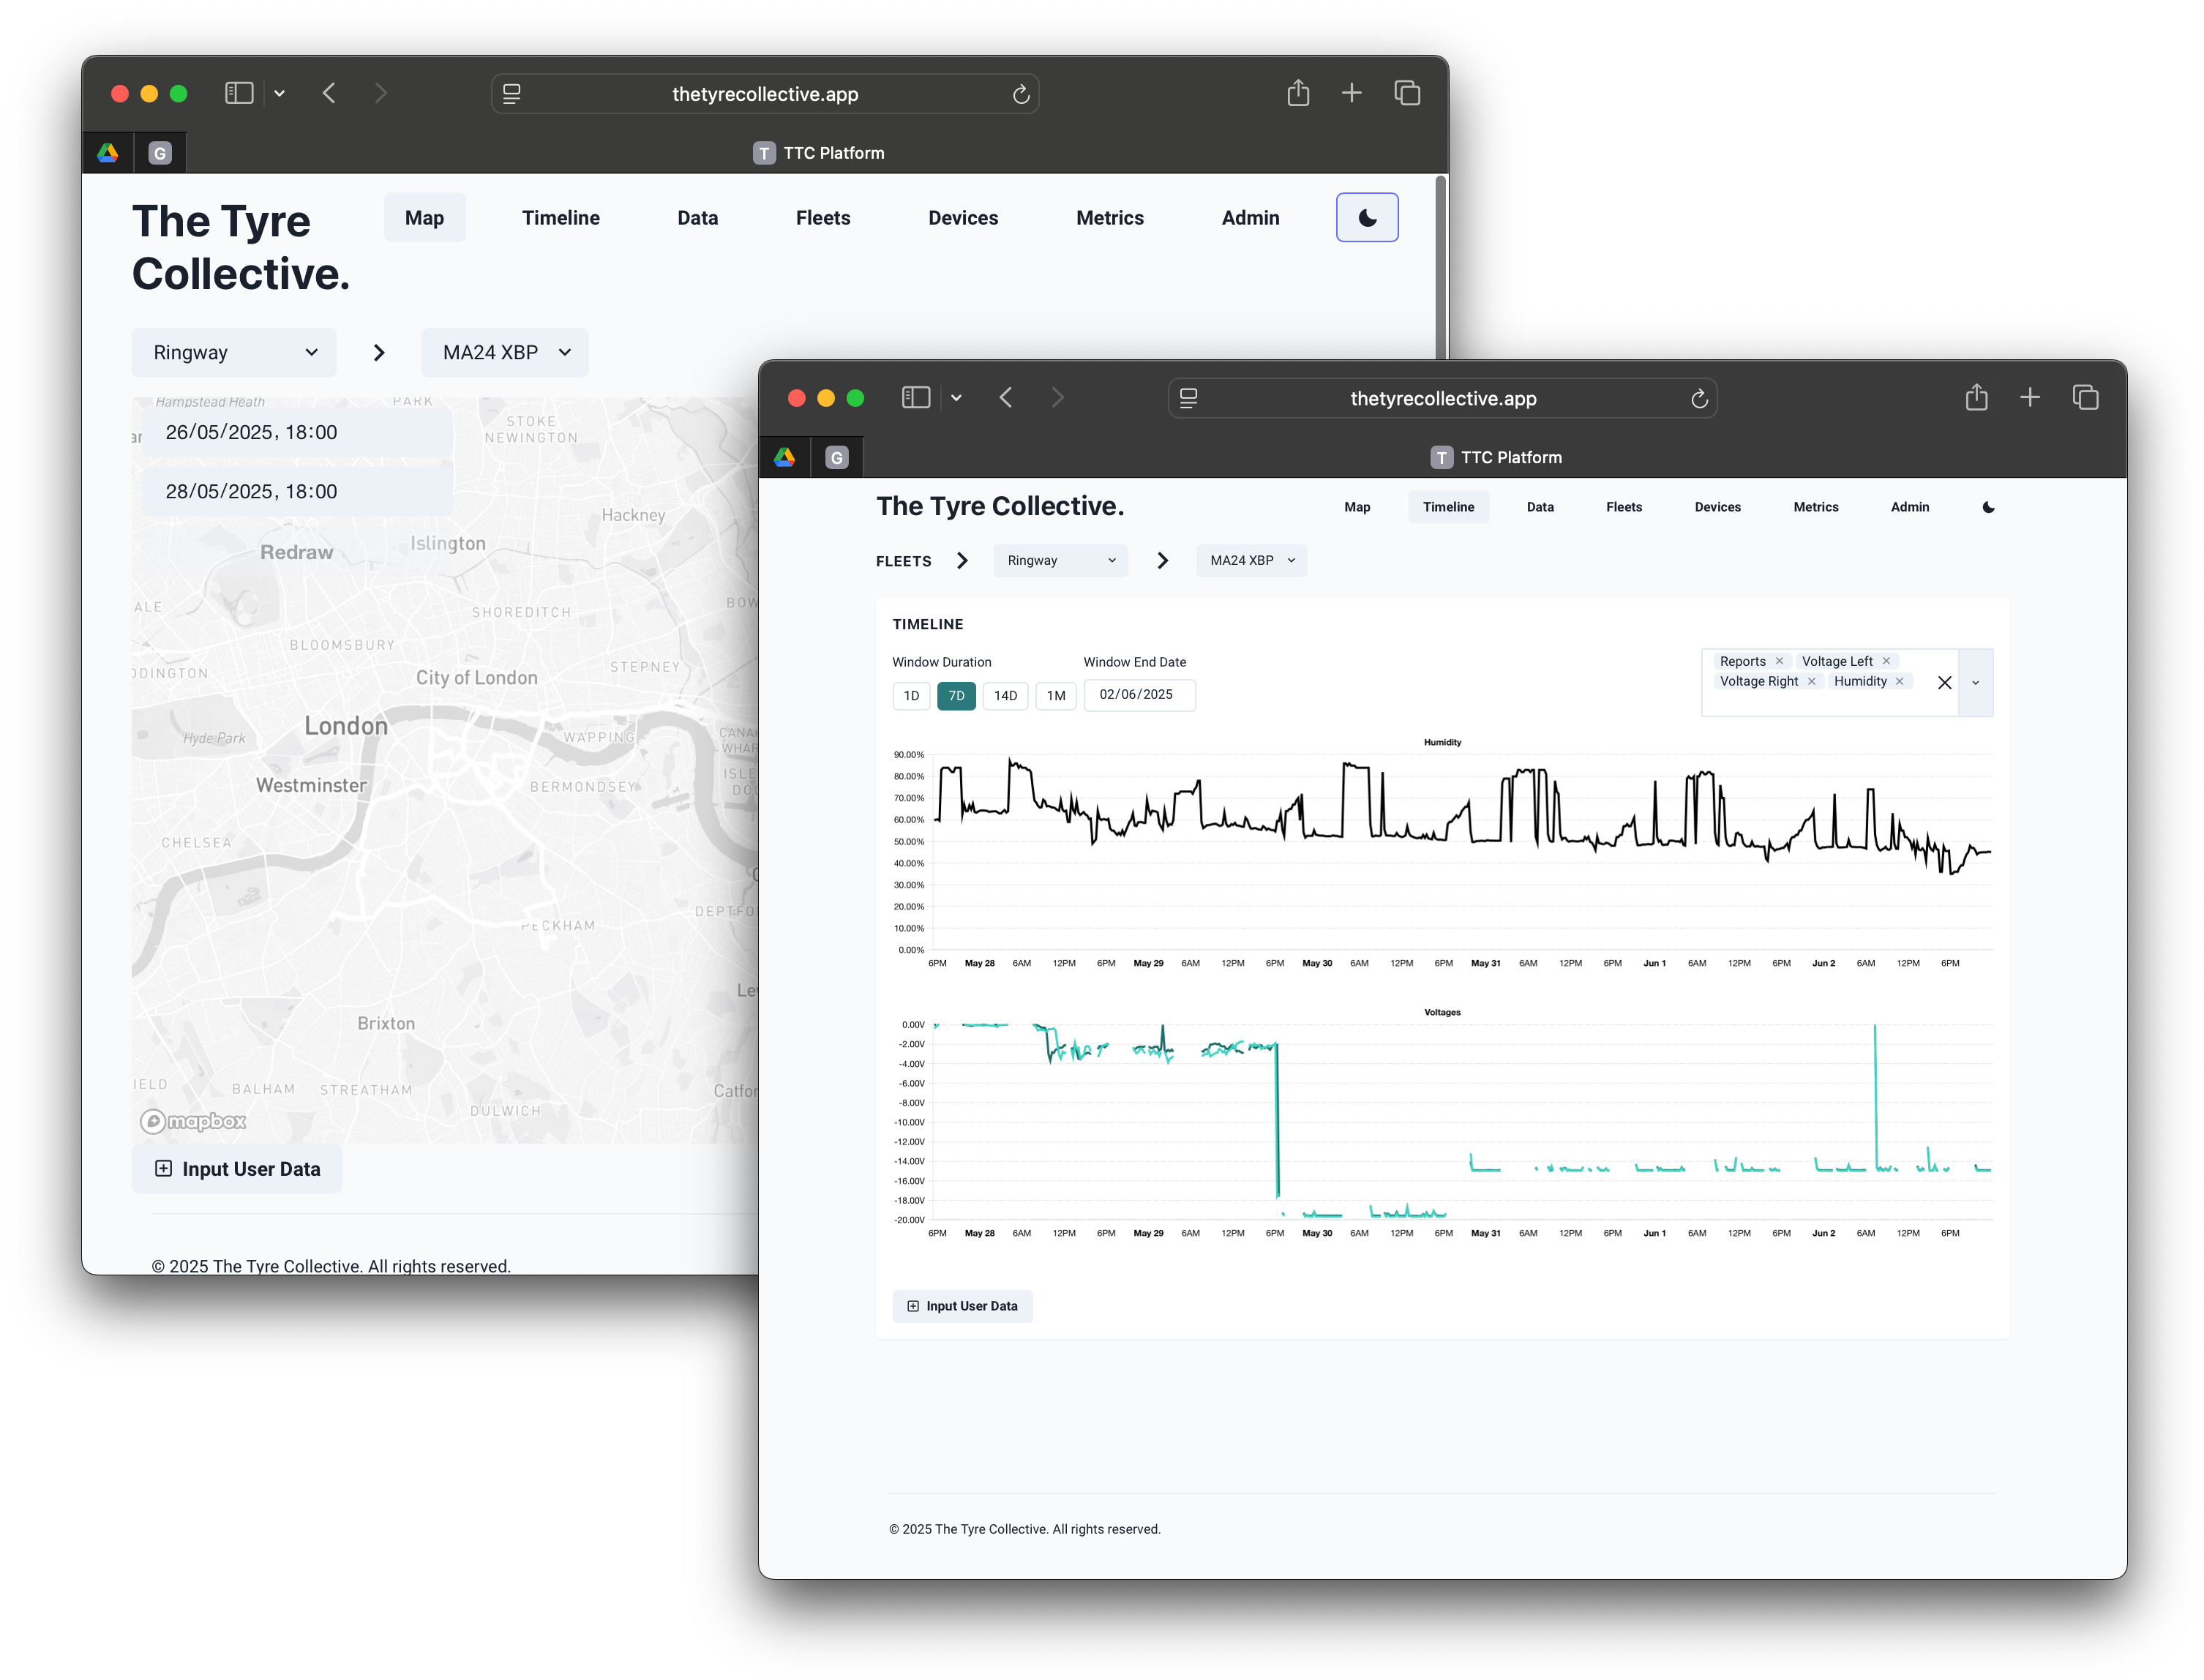Viewport: 2204px width, 1680px height.
Task: Select 1D window duration
Action: point(911,696)
